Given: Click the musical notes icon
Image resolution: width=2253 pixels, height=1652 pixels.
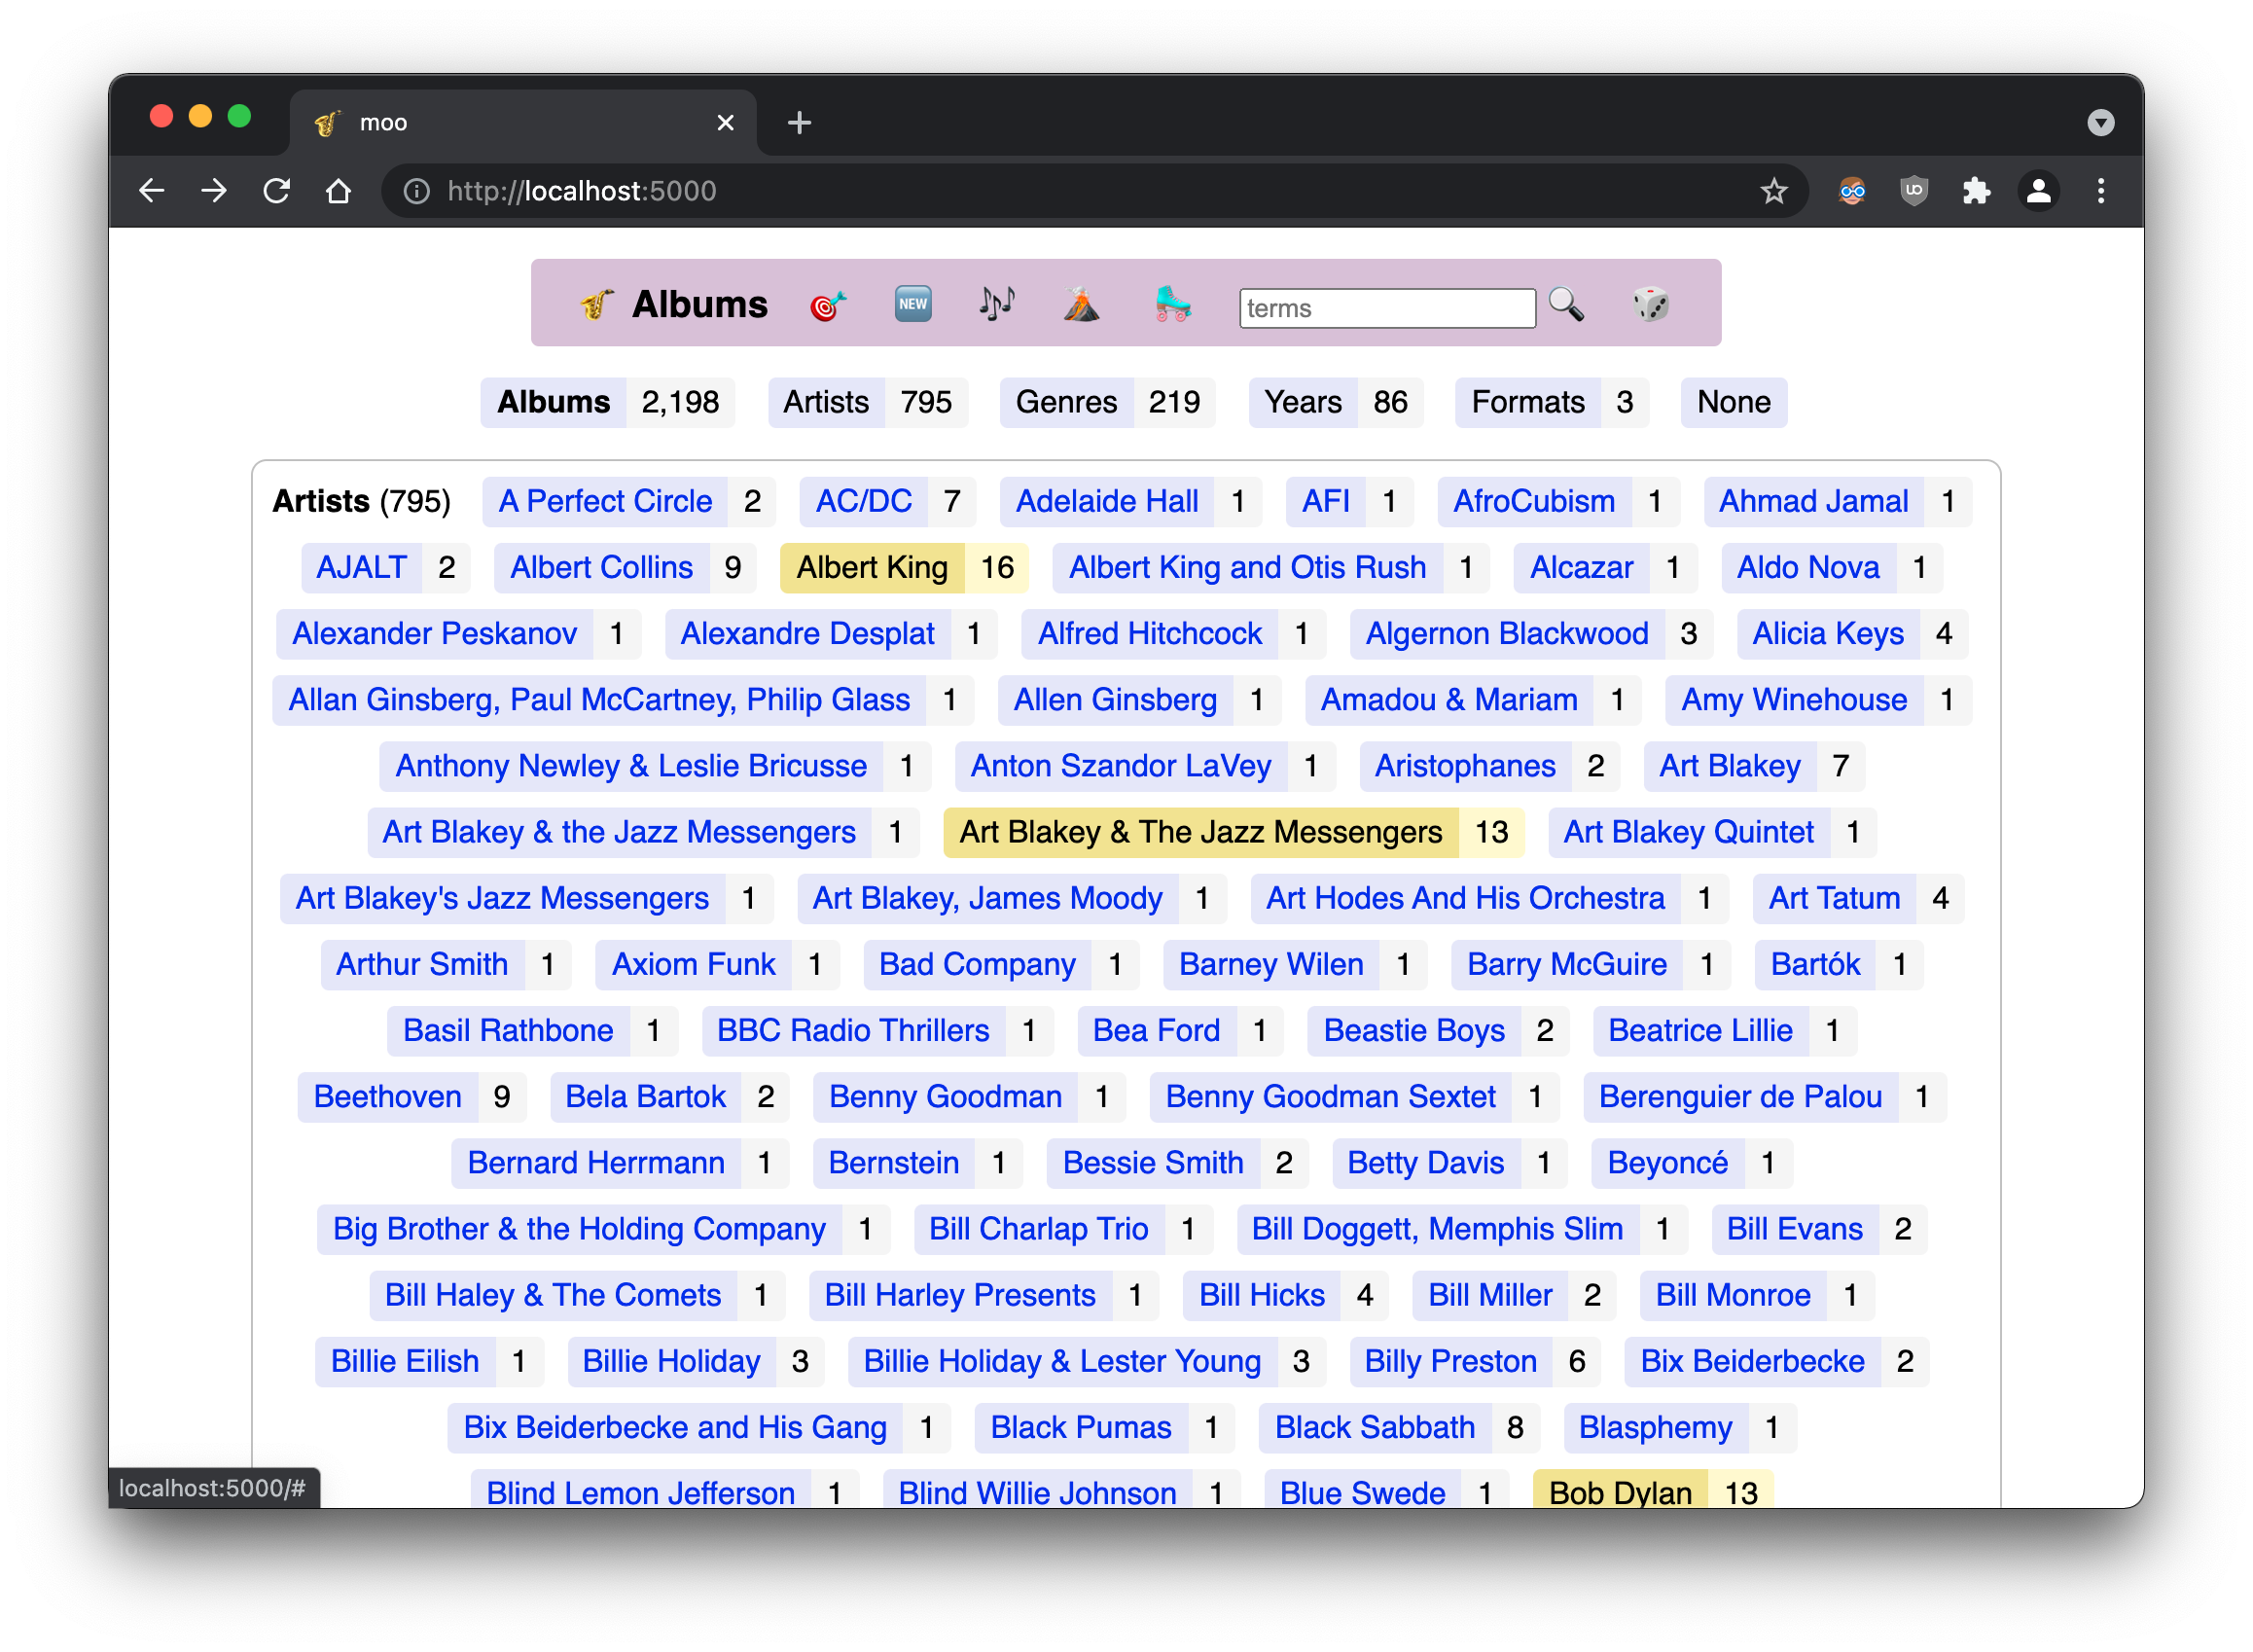Looking at the screenshot, I should point(997,304).
